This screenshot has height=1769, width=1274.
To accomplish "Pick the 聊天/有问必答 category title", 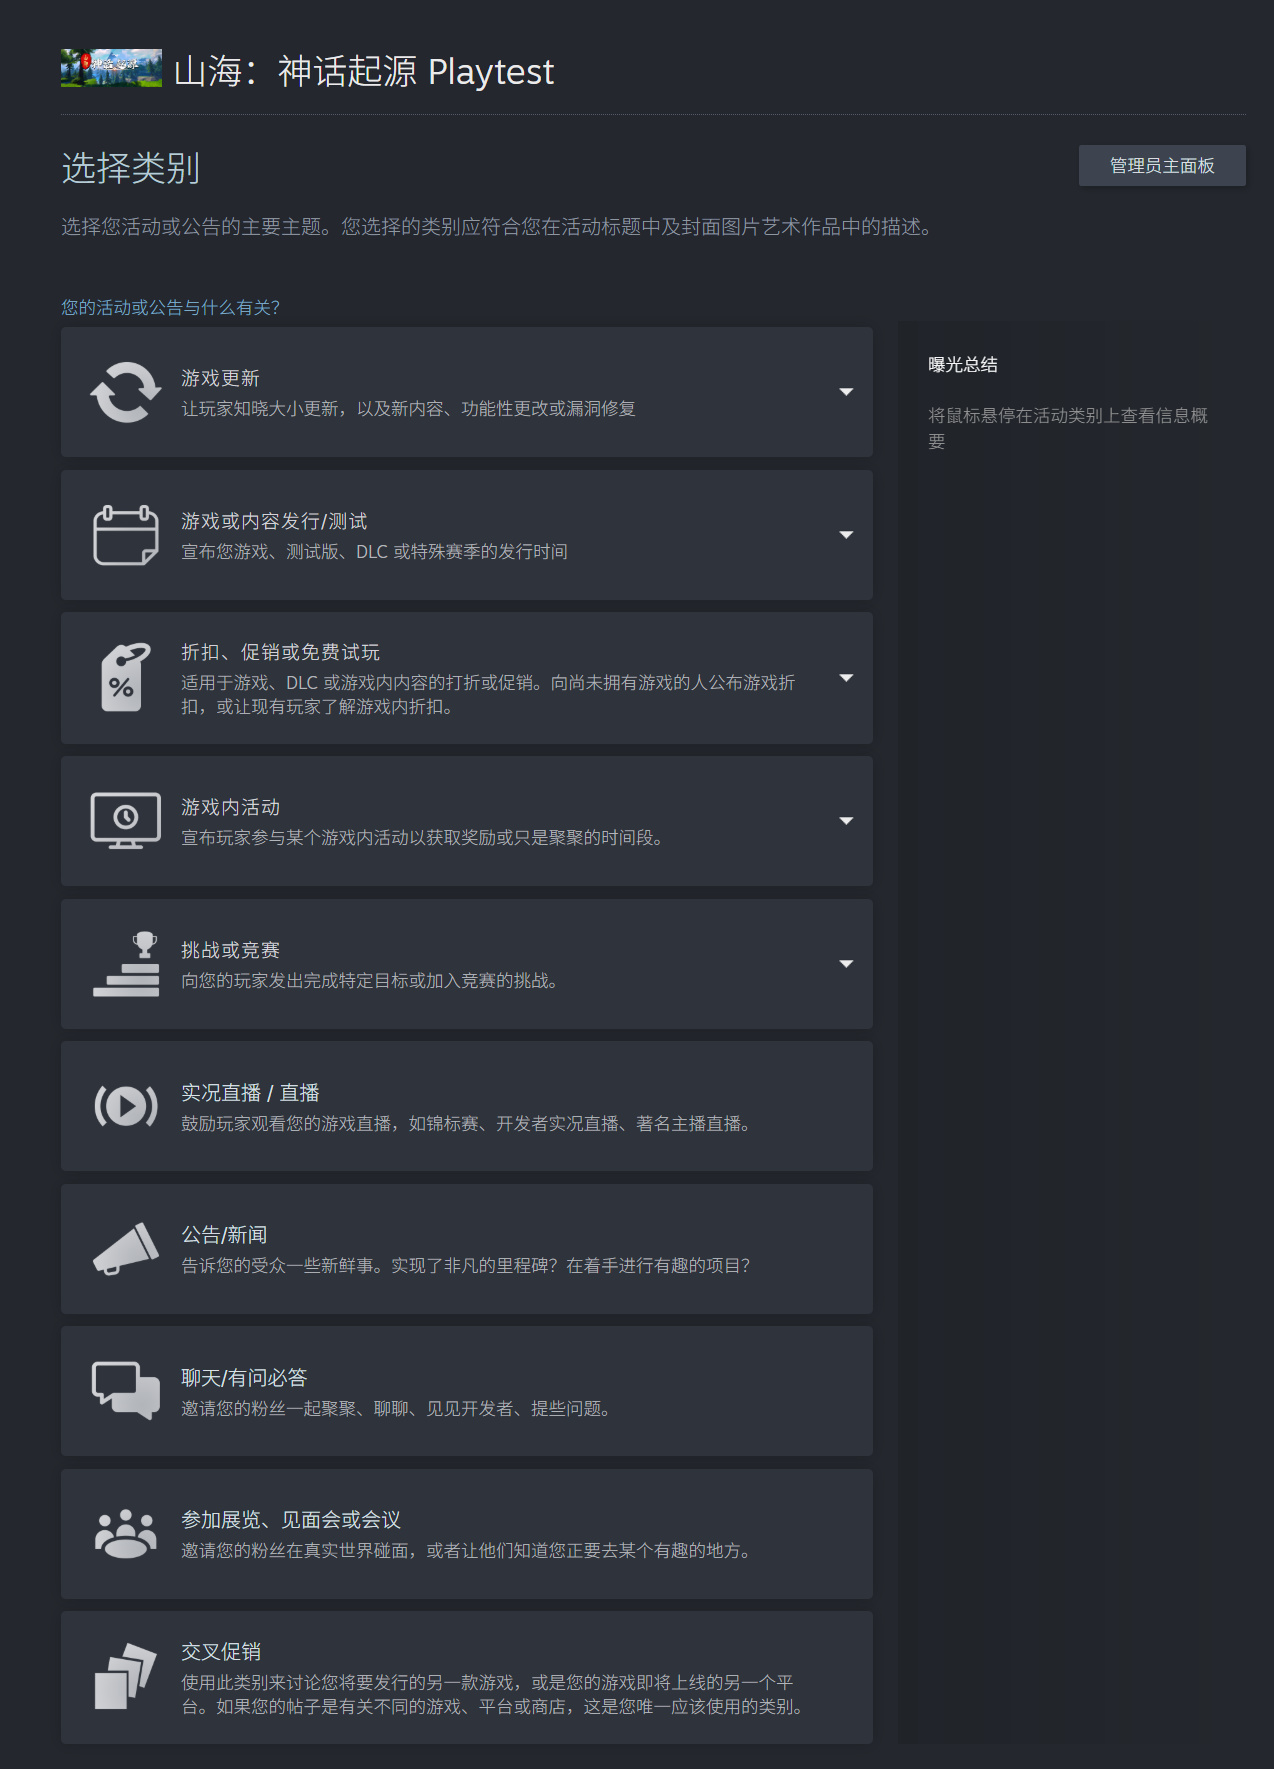I will pos(244,1378).
